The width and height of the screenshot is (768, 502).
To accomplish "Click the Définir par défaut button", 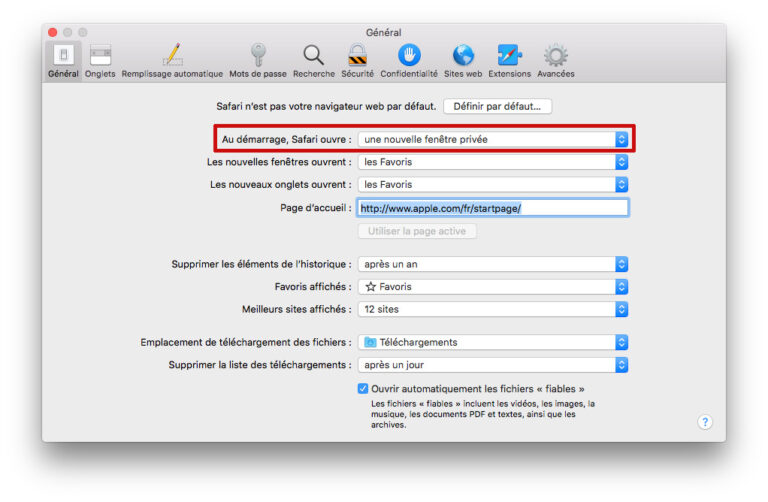I will pos(497,106).
